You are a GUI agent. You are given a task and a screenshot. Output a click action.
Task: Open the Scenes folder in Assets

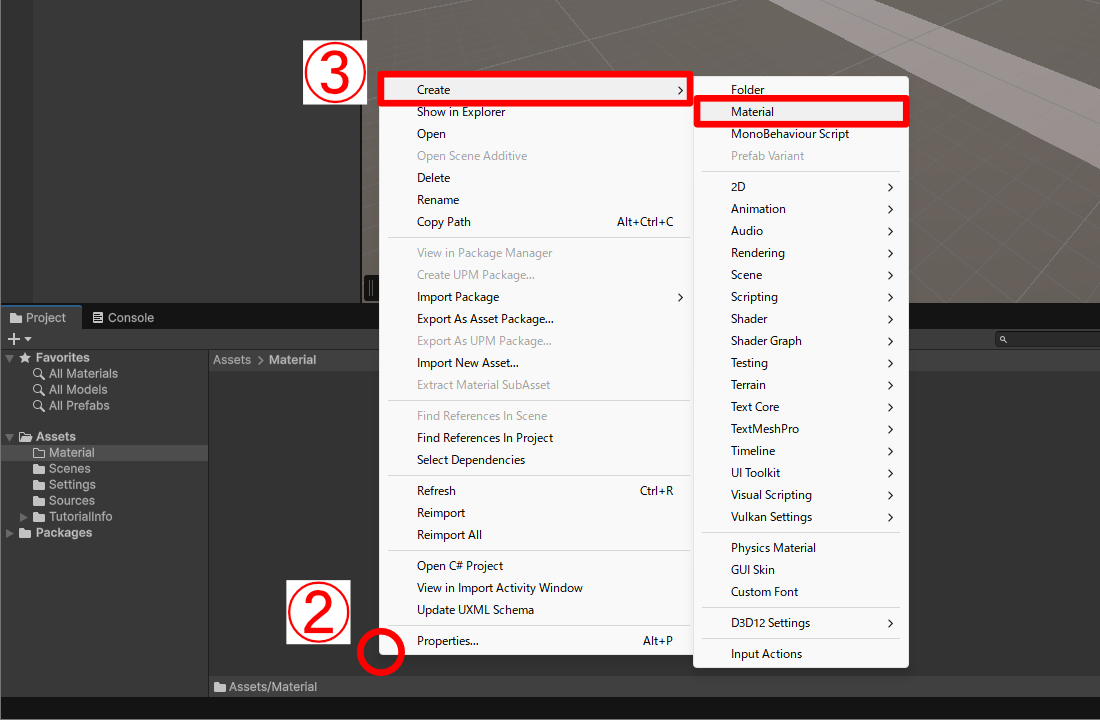click(x=69, y=469)
